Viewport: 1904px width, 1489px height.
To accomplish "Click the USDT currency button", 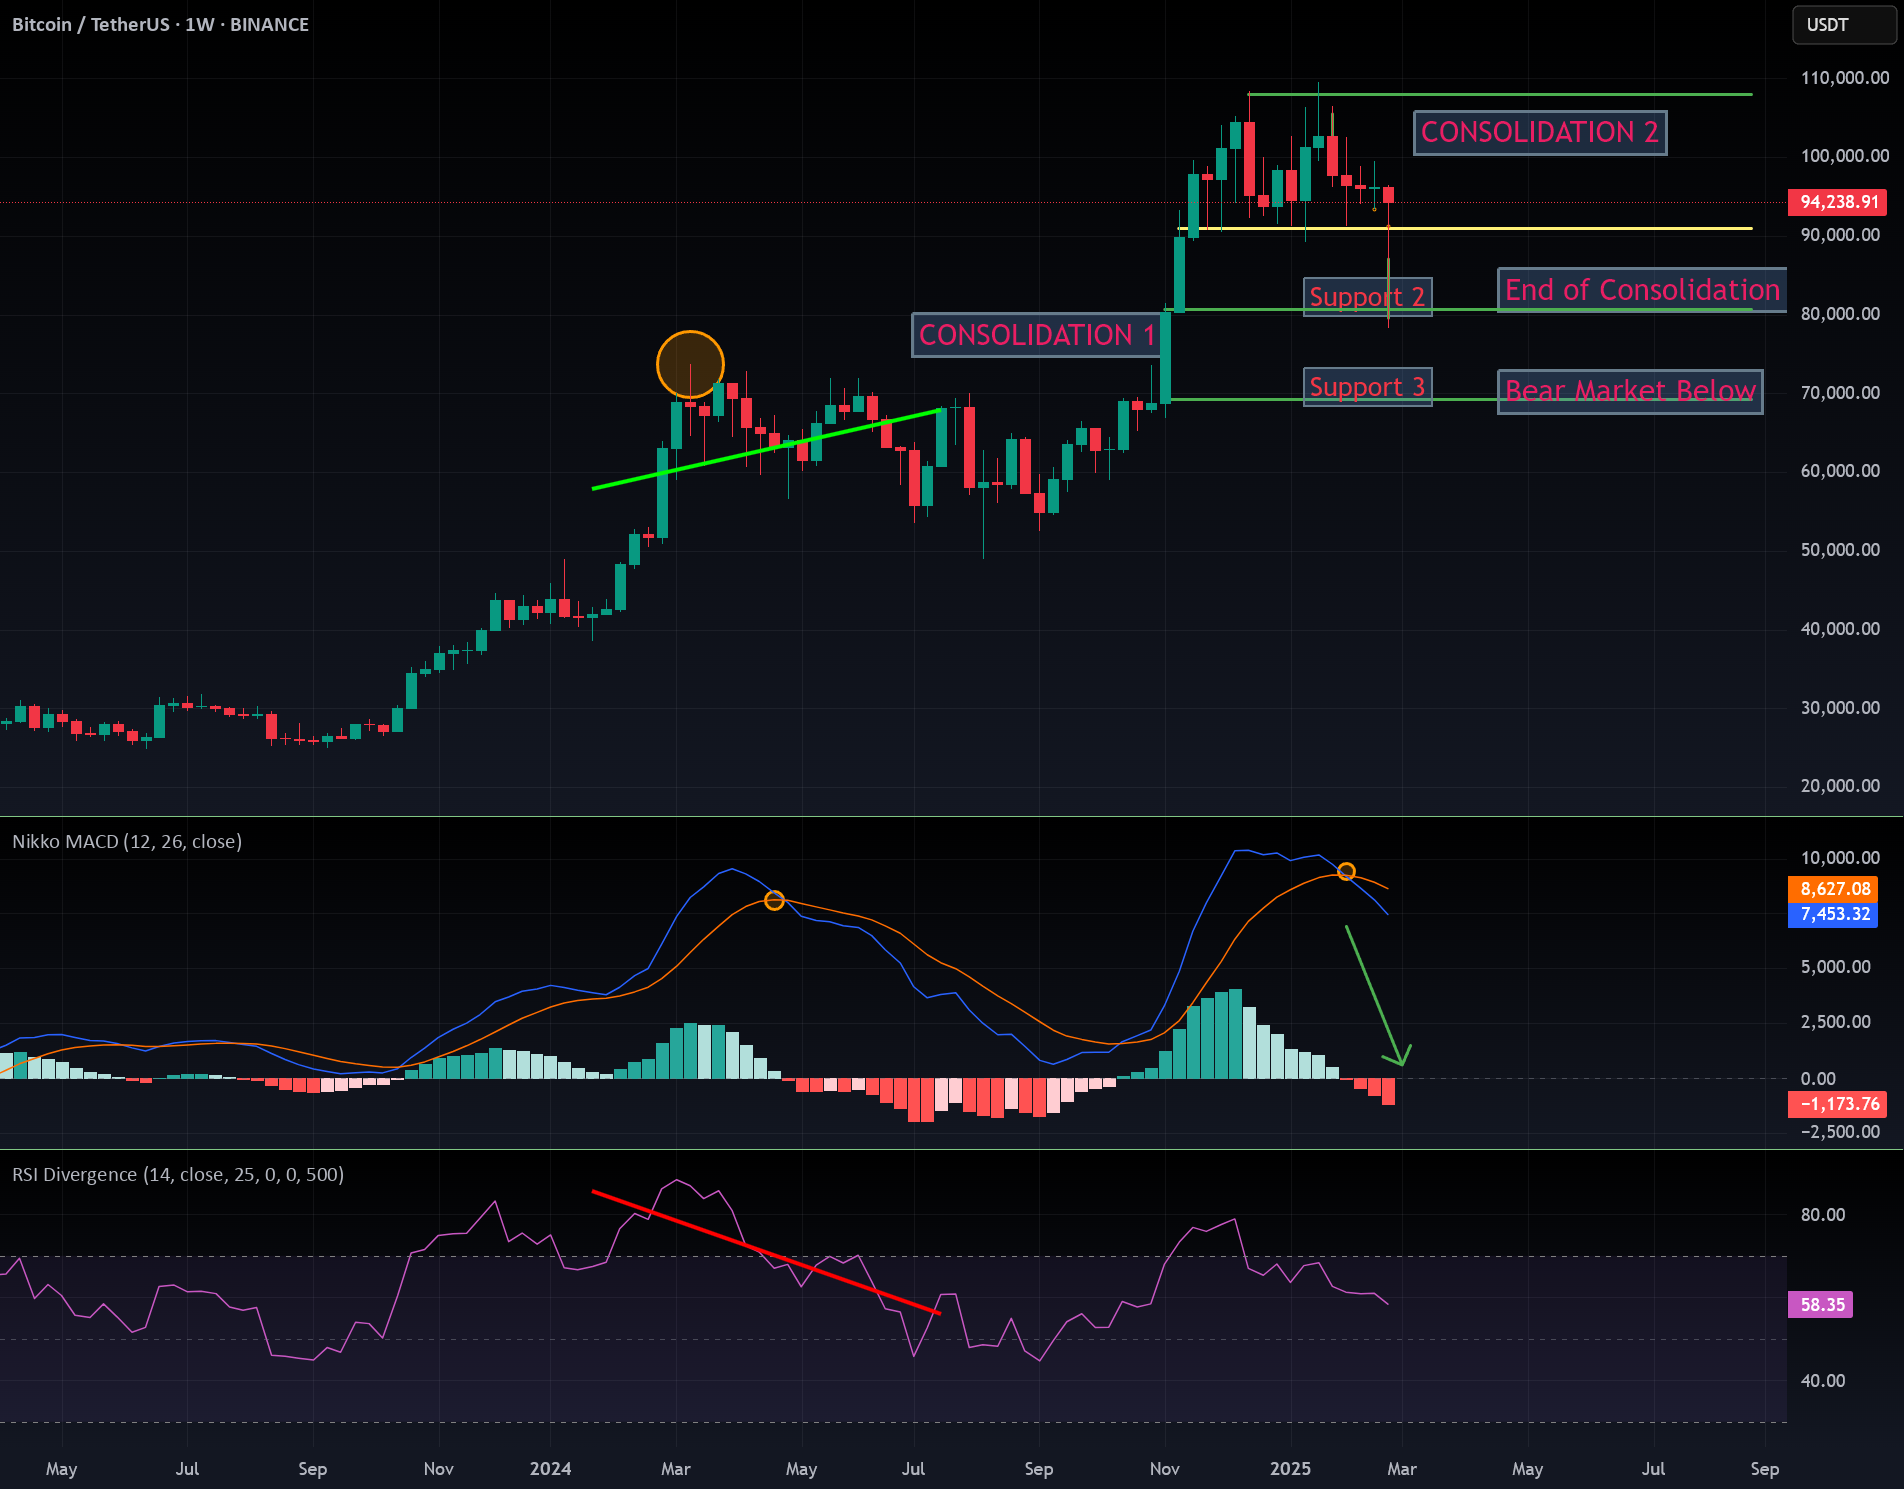I will 1843,25.
